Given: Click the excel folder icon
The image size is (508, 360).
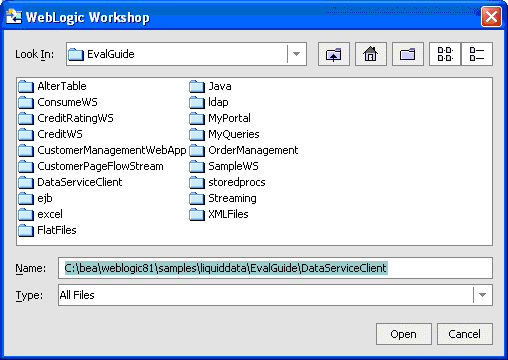Looking at the screenshot, I should click(x=26, y=214).
